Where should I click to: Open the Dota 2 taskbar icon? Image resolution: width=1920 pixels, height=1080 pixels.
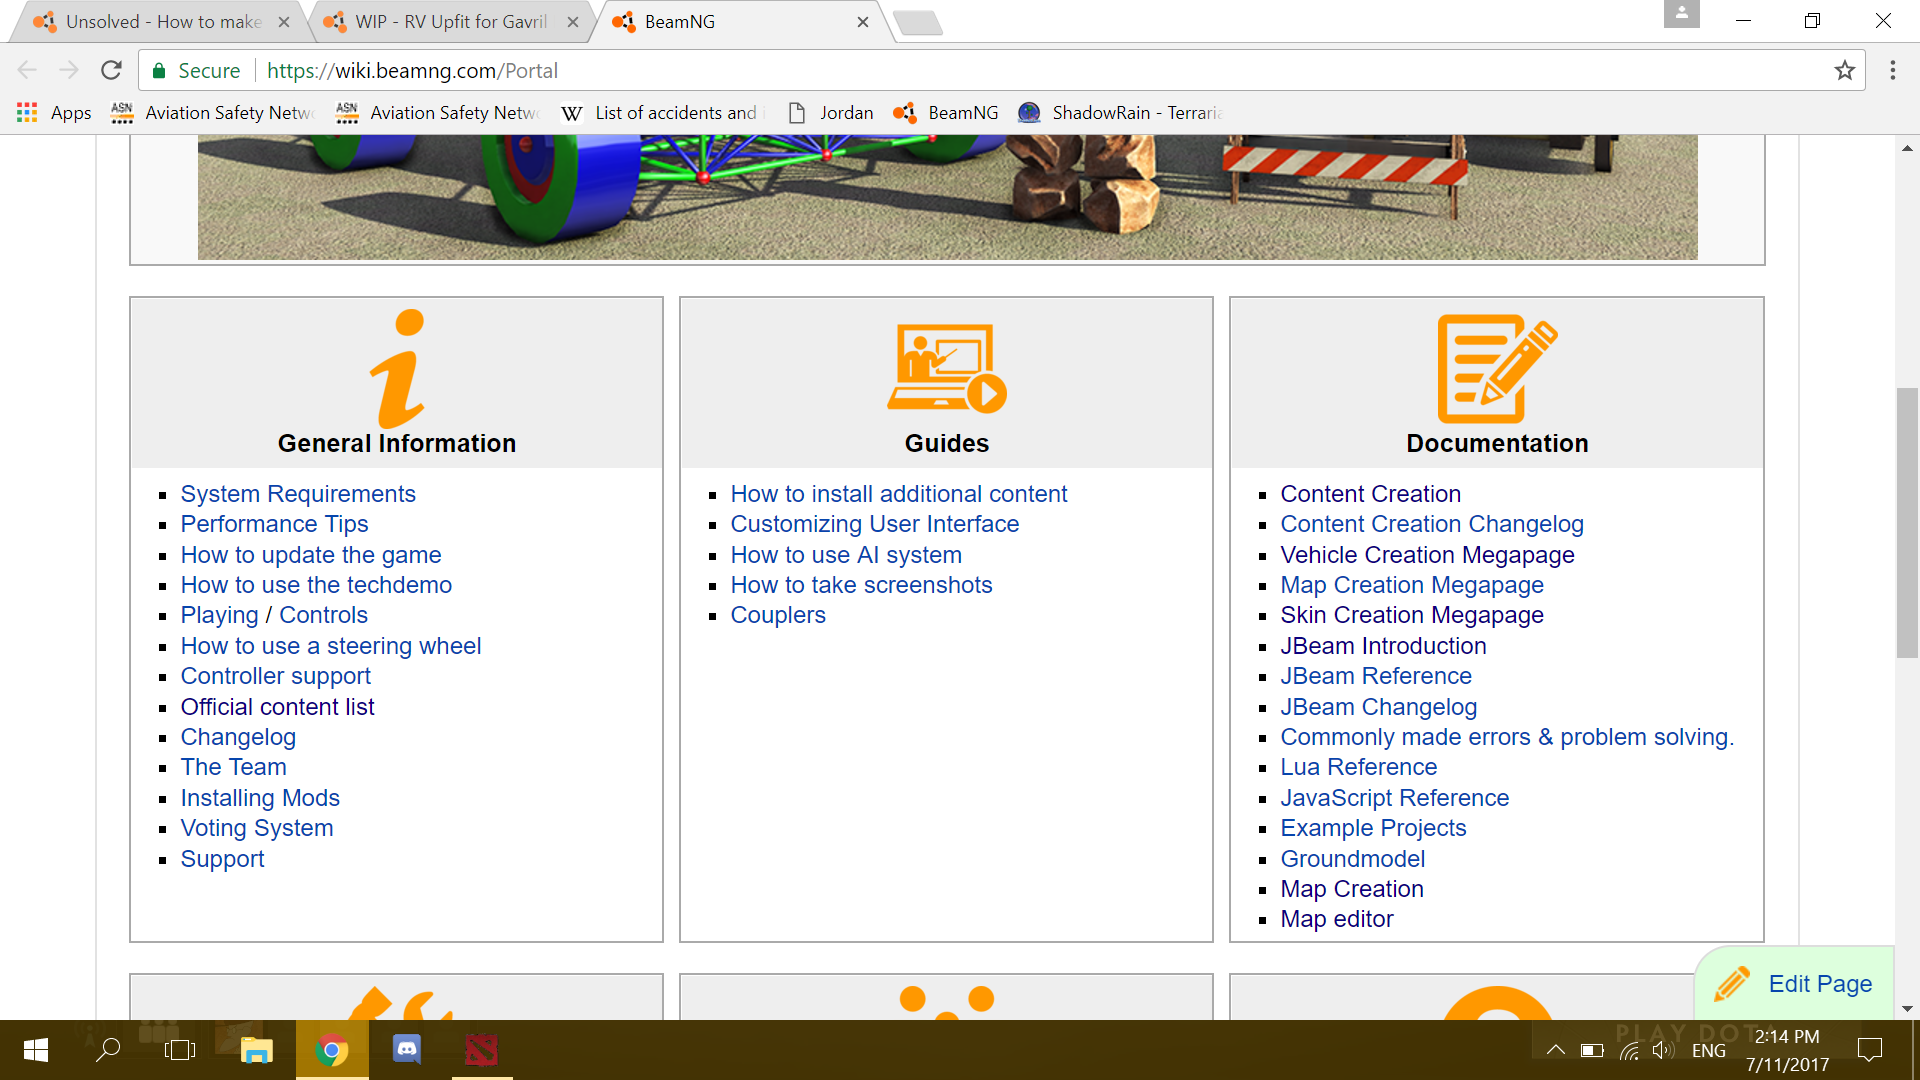[x=481, y=1050]
